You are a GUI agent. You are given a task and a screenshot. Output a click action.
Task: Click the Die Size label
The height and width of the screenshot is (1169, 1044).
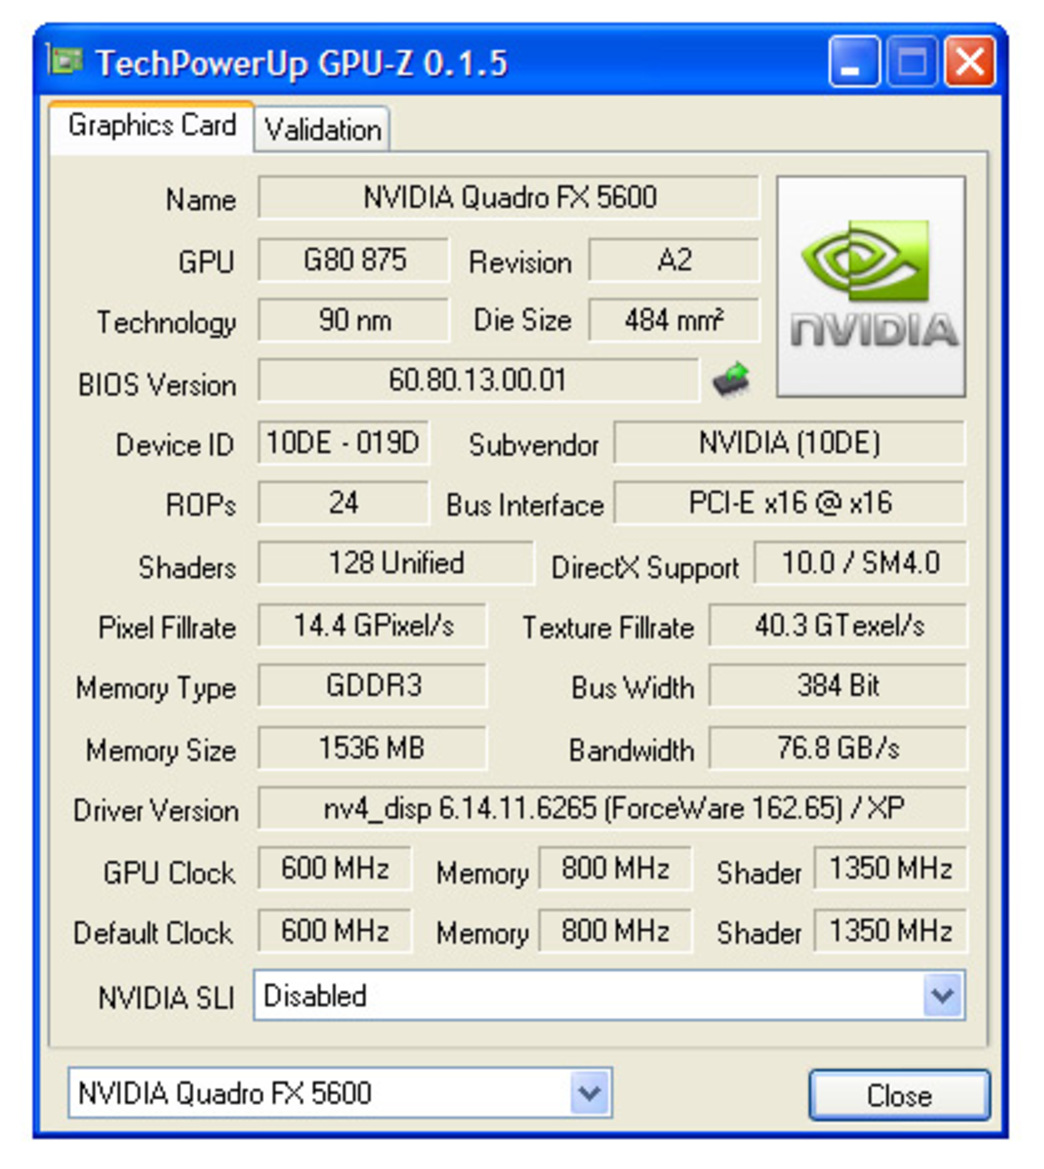click(522, 321)
